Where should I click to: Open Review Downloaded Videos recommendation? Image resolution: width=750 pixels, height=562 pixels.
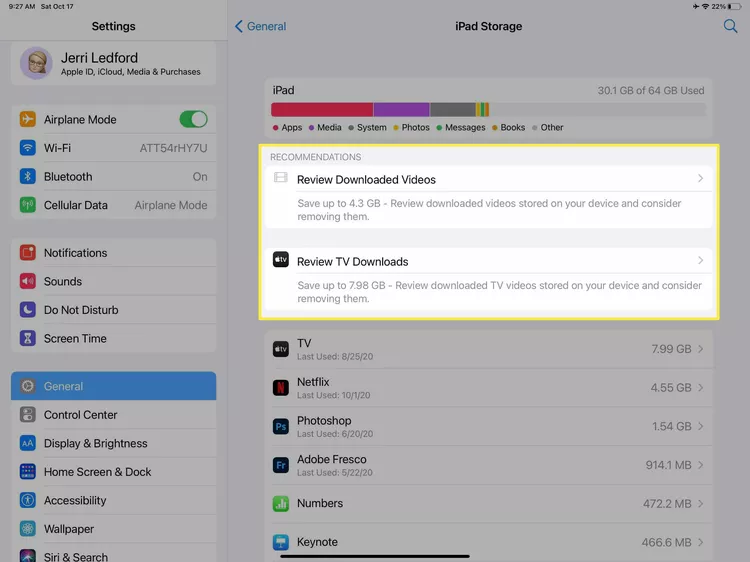coord(488,197)
